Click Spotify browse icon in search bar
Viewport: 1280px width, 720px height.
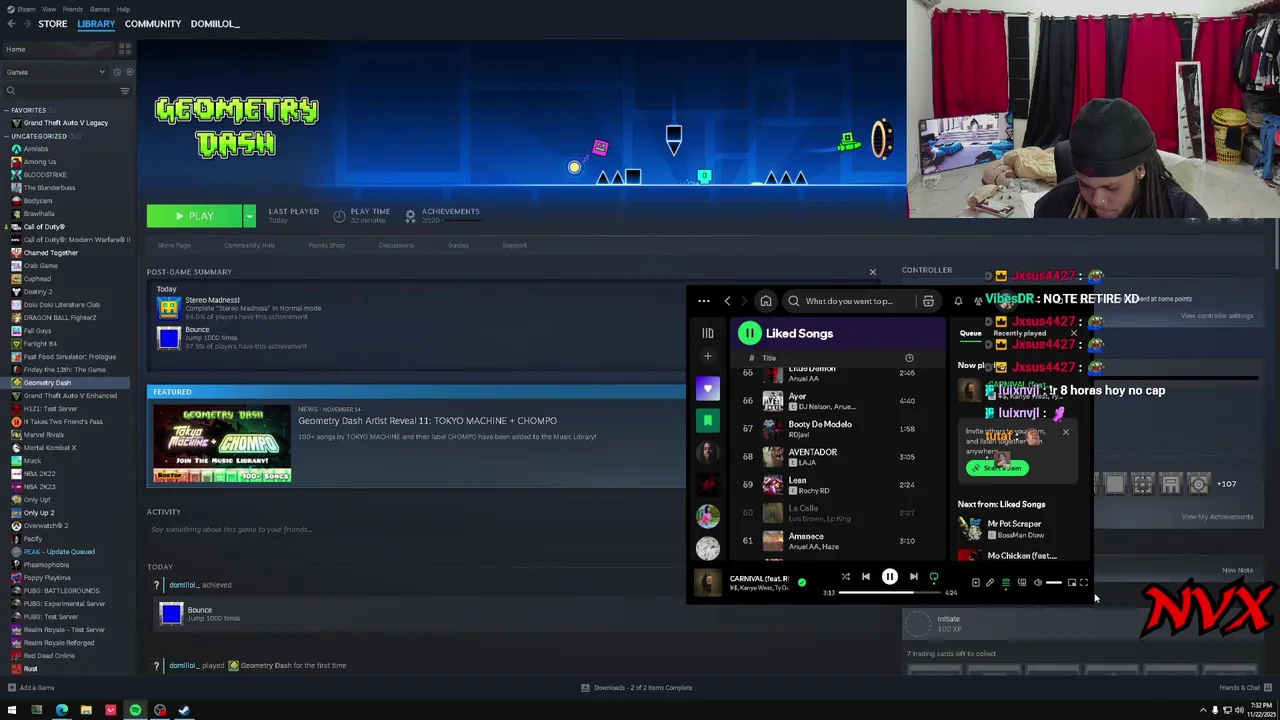click(928, 301)
